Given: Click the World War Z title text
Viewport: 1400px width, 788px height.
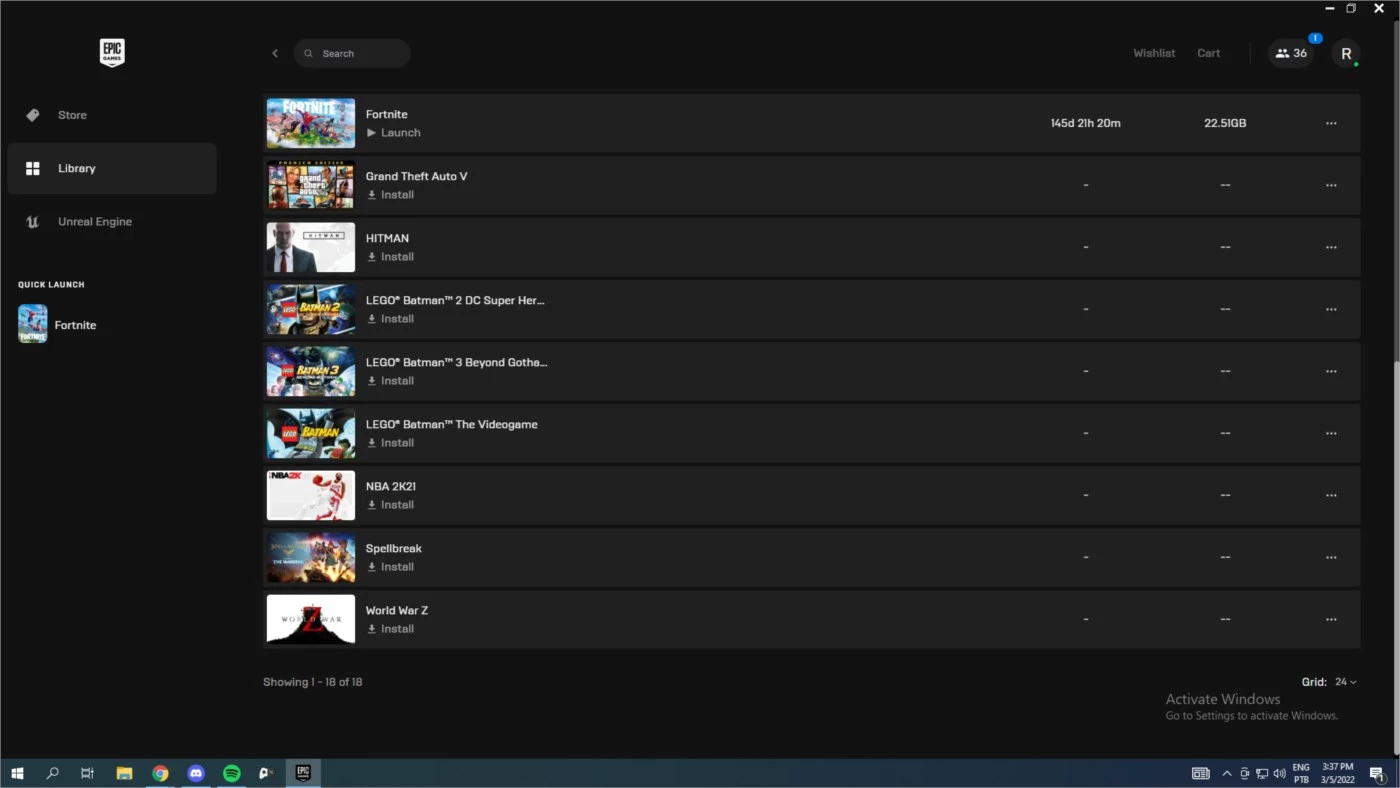Looking at the screenshot, I should pyautogui.click(x=397, y=610).
